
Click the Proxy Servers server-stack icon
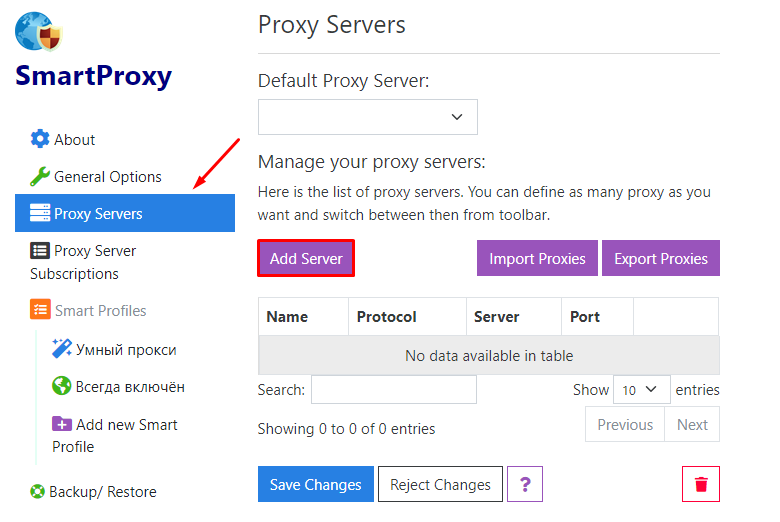pos(40,212)
